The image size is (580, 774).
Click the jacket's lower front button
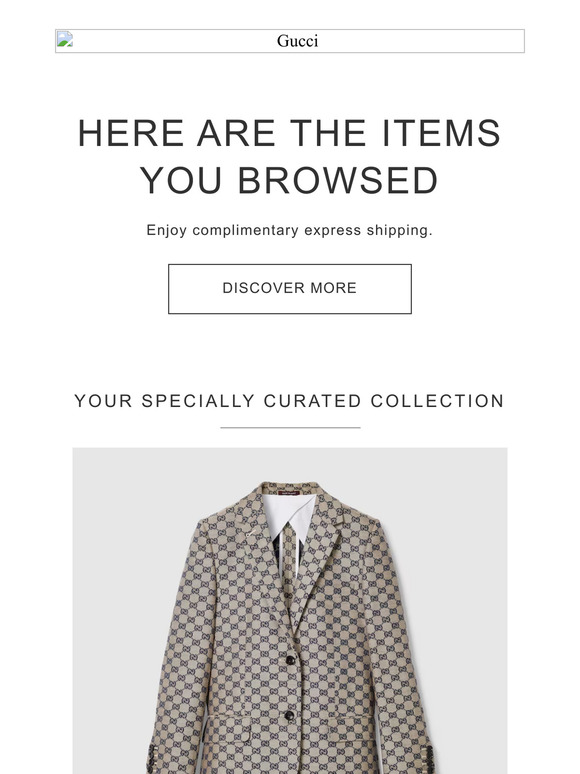[289, 715]
